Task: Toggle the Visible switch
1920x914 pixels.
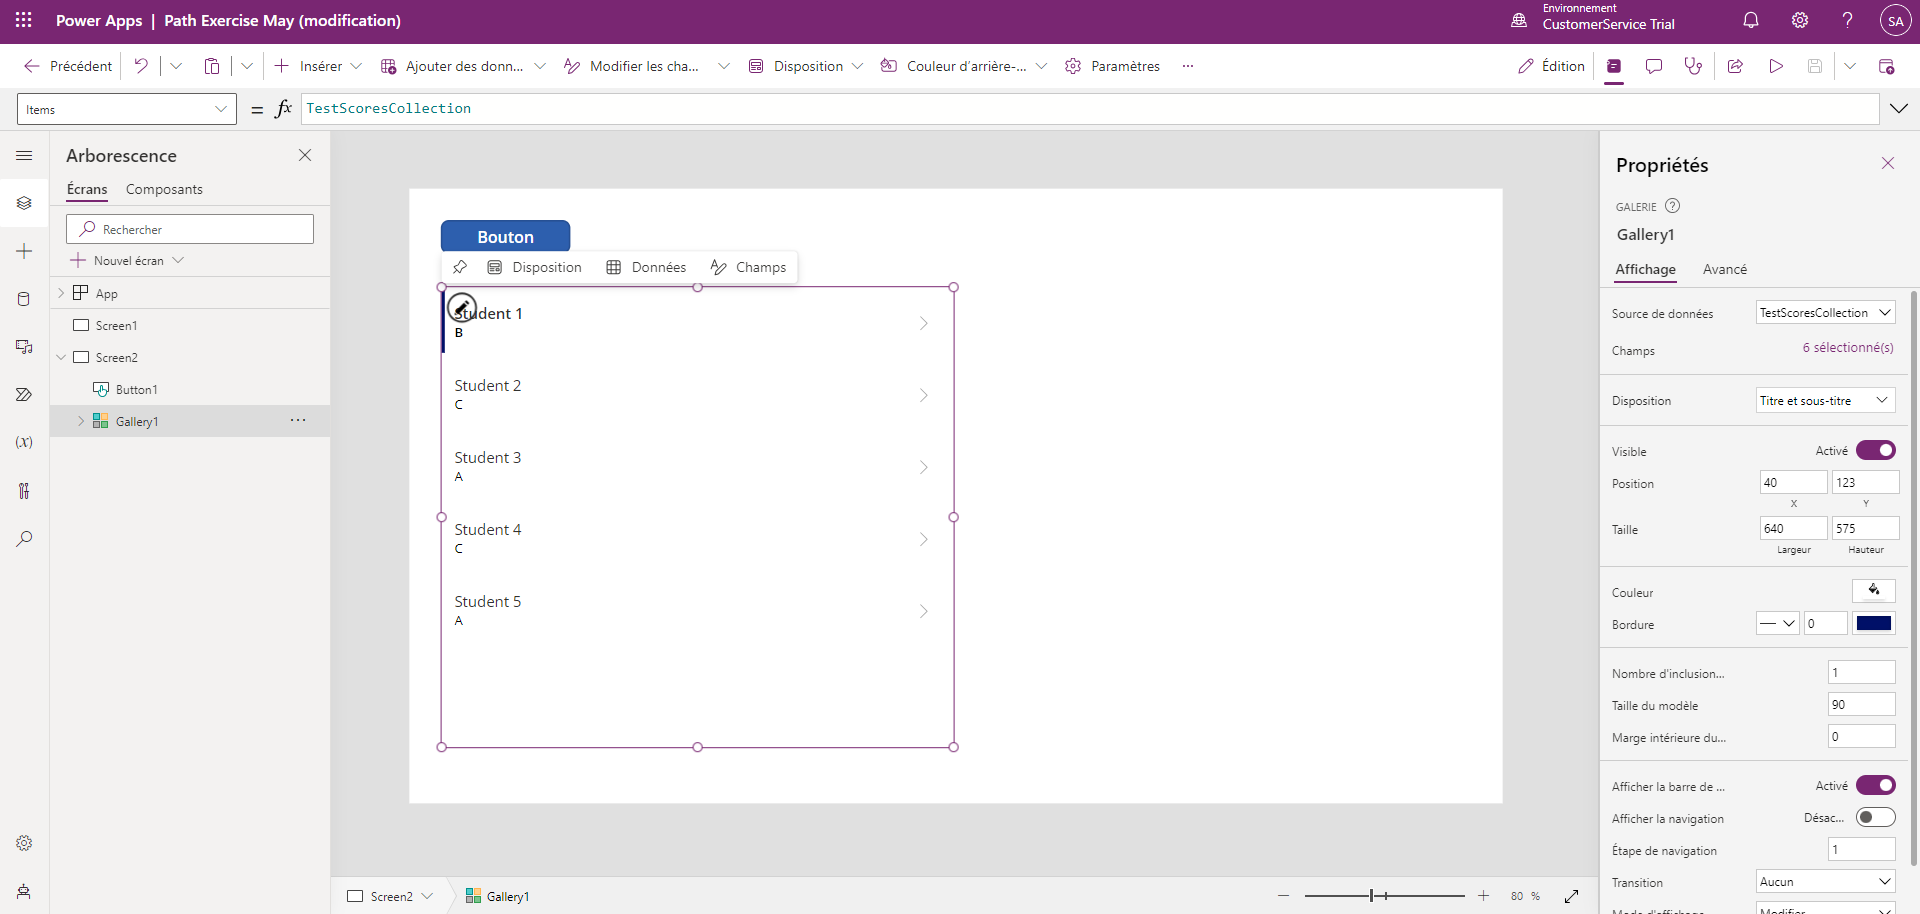Action: tap(1875, 451)
